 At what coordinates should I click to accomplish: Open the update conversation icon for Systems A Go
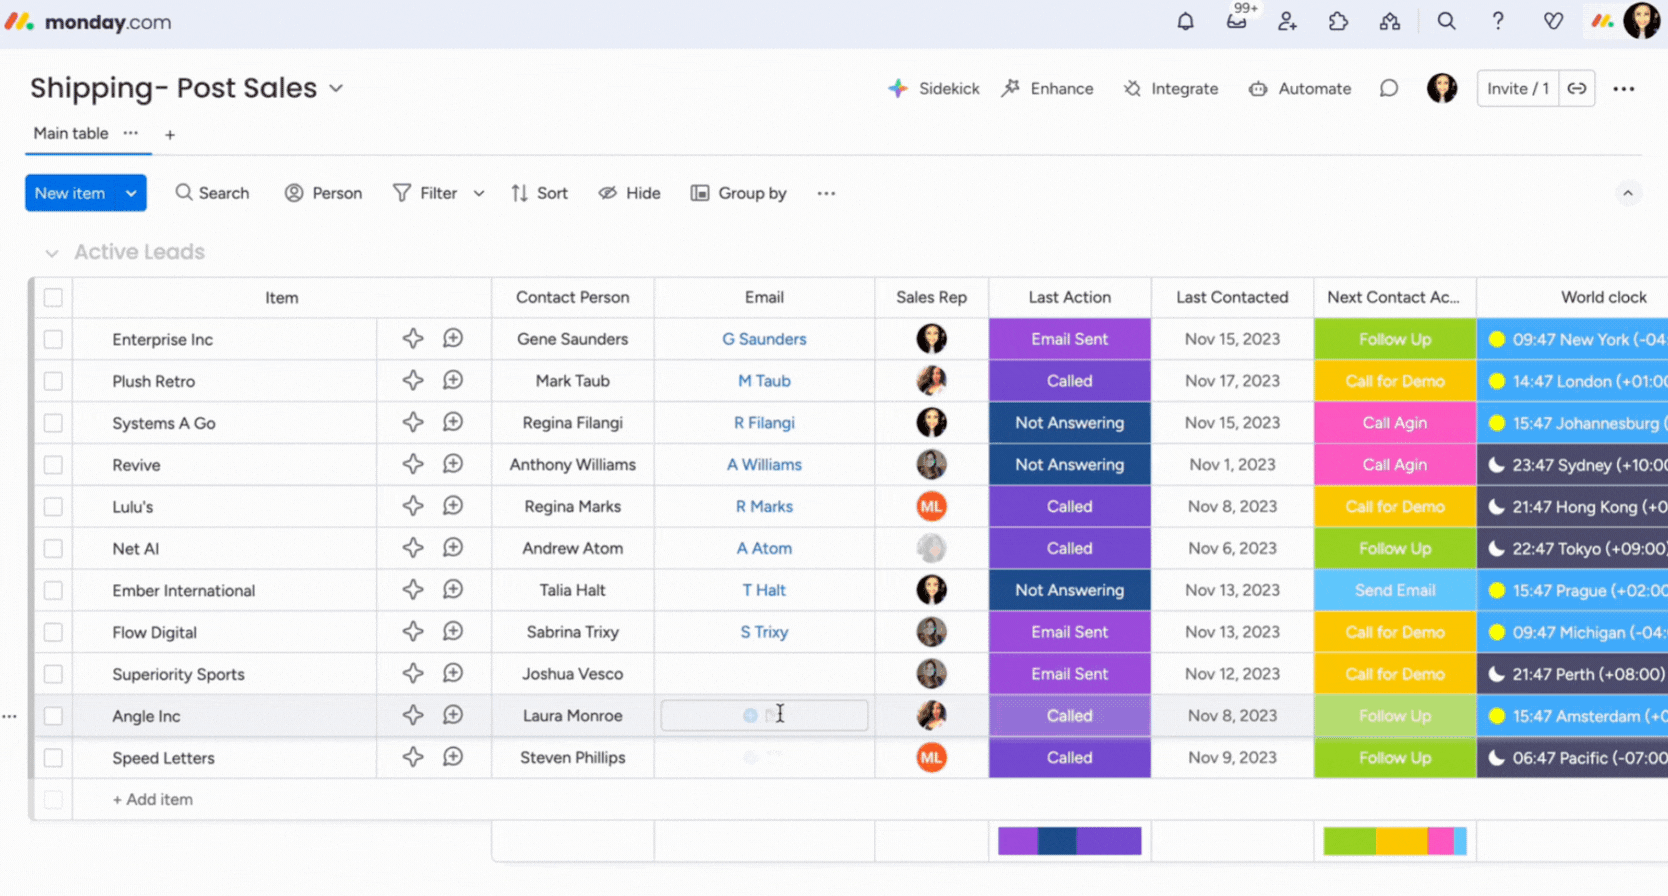[453, 422]
